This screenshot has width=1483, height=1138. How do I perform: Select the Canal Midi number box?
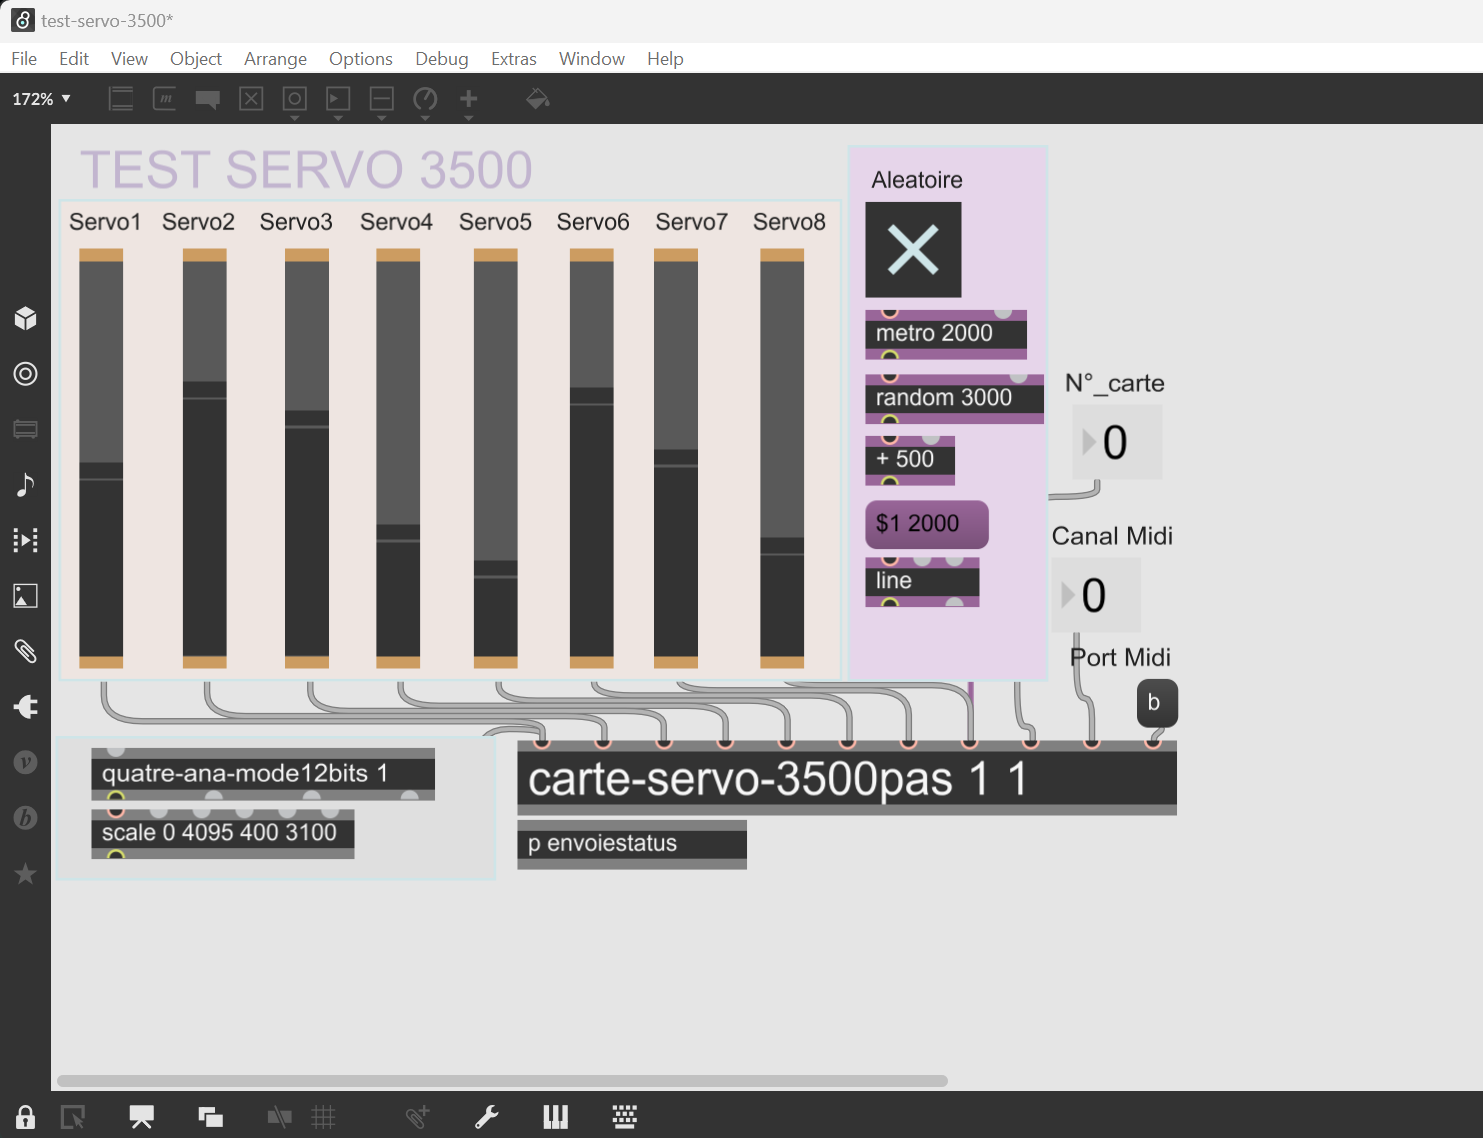[x=1095, y=595]
